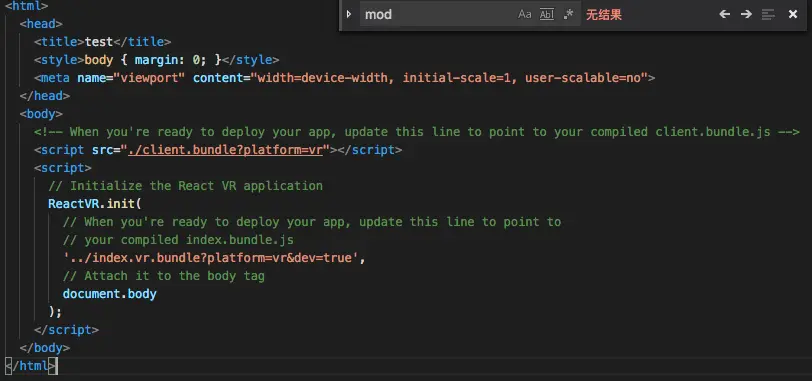Click the ReactVR.init( call

95,204
